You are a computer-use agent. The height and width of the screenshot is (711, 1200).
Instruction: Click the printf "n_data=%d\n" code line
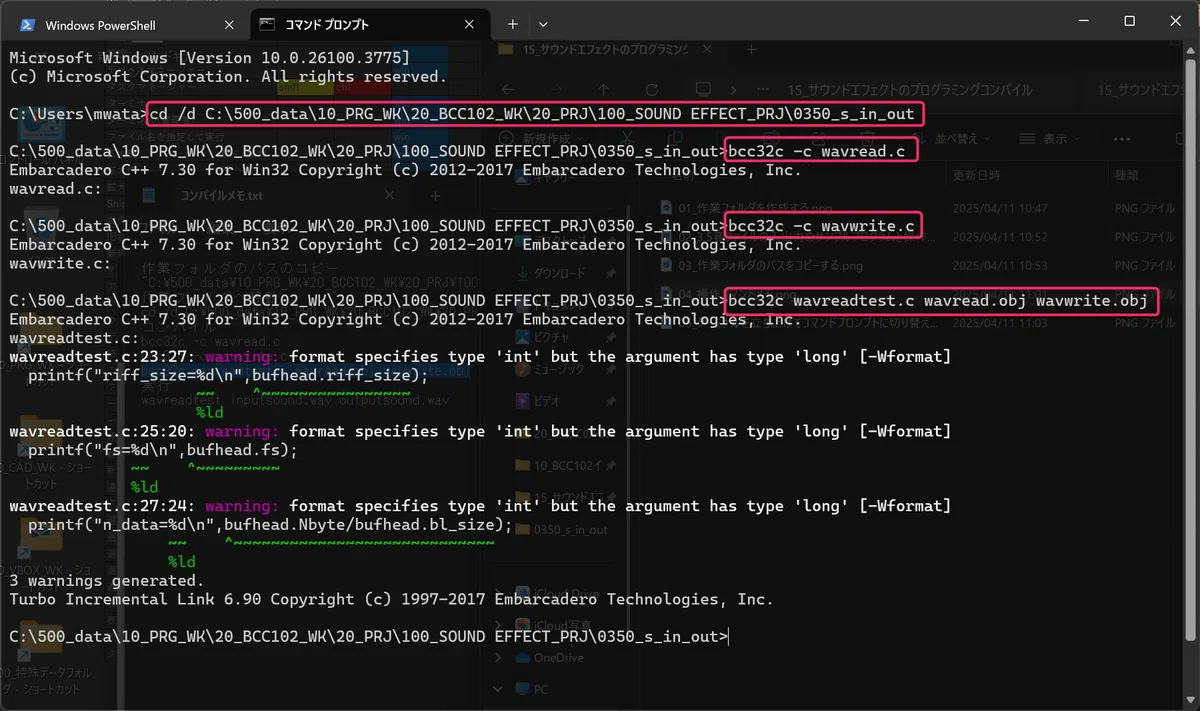click(x=270, y=525)
